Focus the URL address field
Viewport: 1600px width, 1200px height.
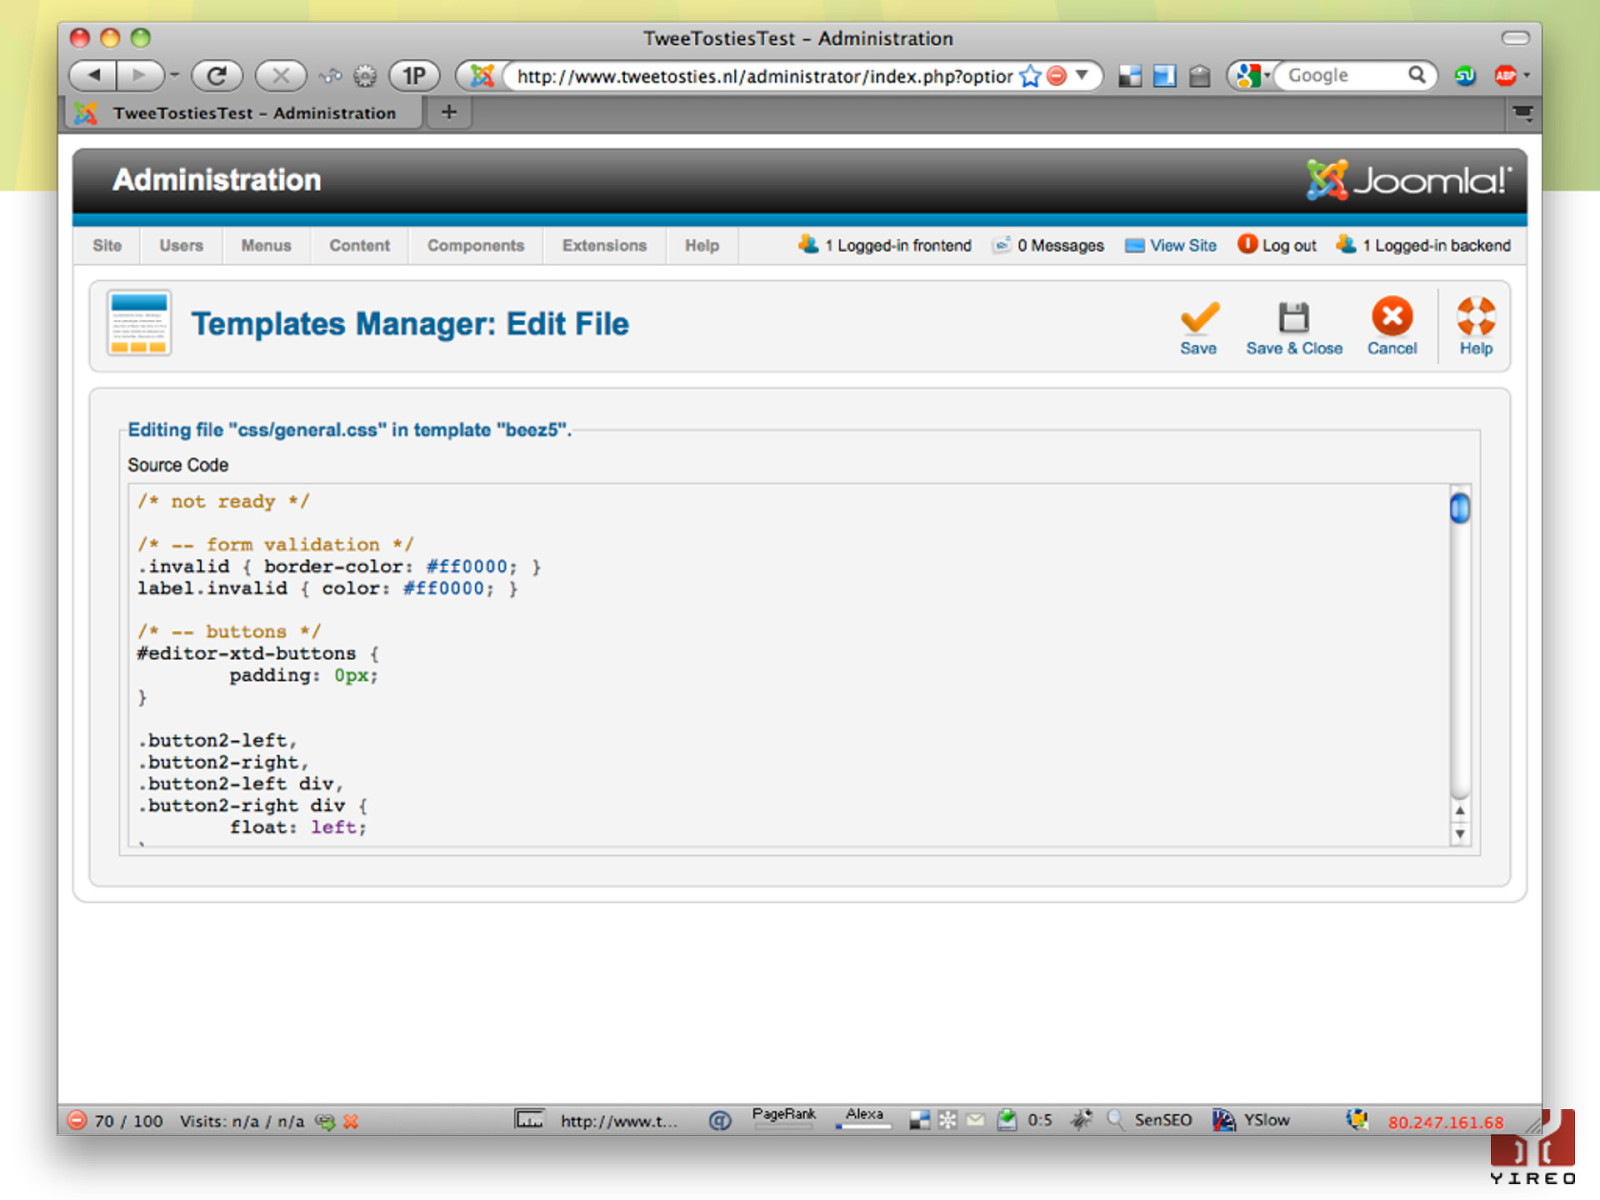point(765,76)
